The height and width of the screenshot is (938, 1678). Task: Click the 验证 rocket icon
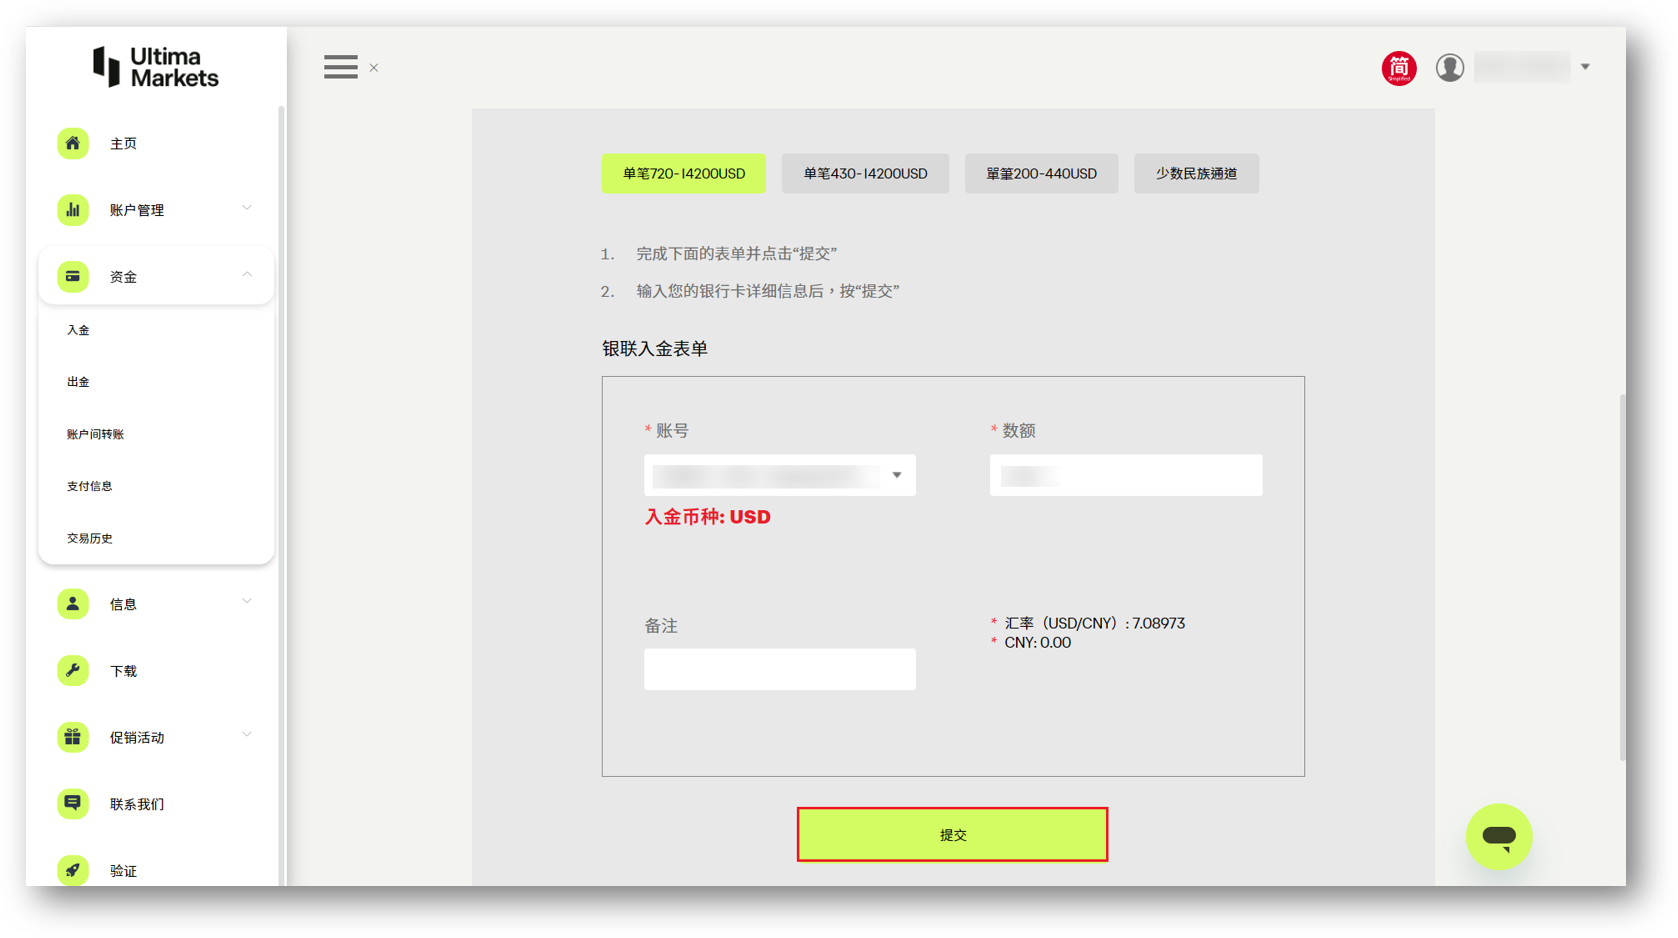coord(73,870)
